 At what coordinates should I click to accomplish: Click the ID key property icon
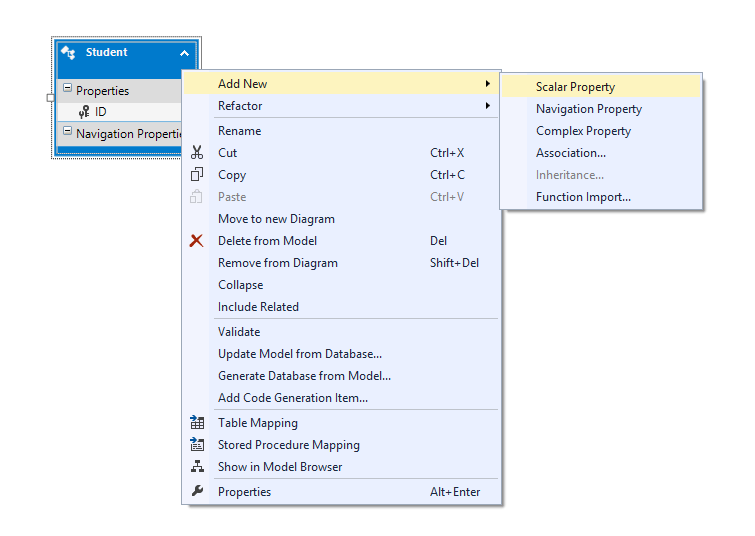pos(84,112)
